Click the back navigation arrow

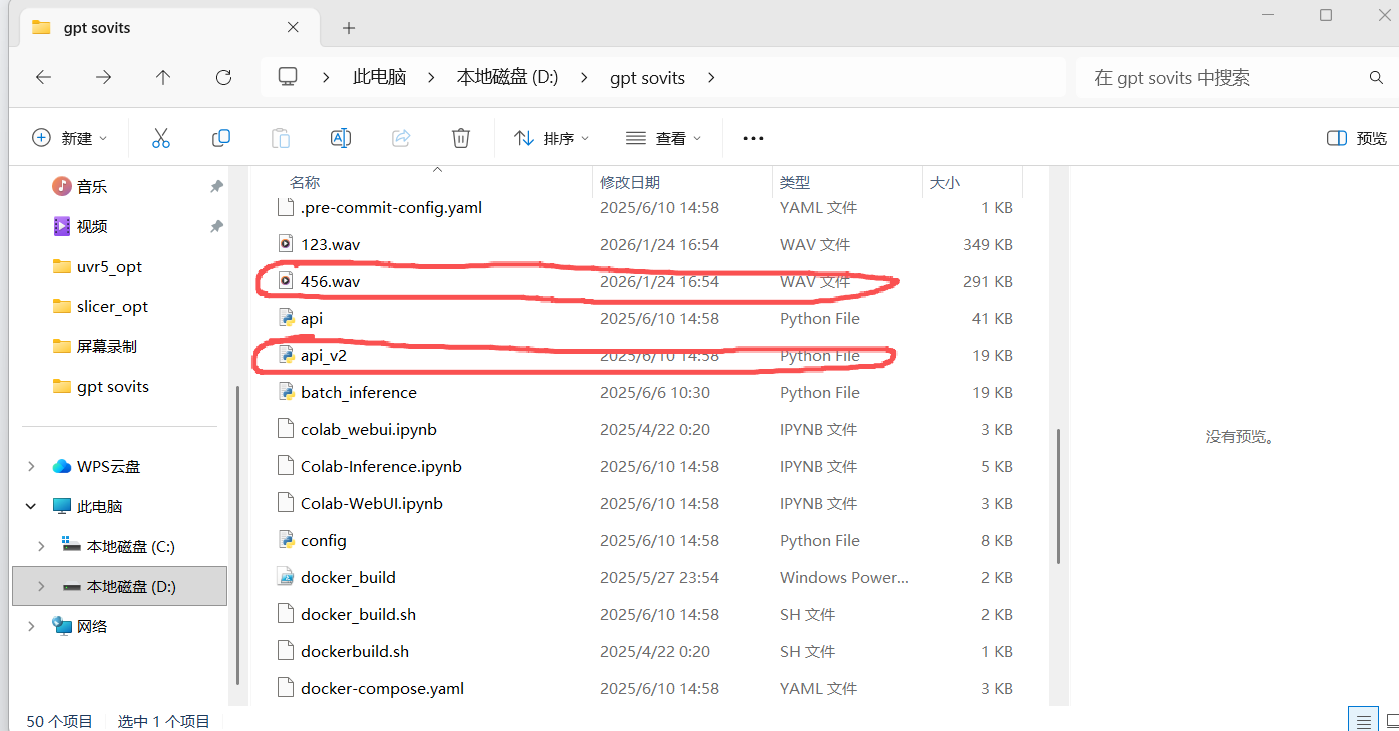(43, 77)
